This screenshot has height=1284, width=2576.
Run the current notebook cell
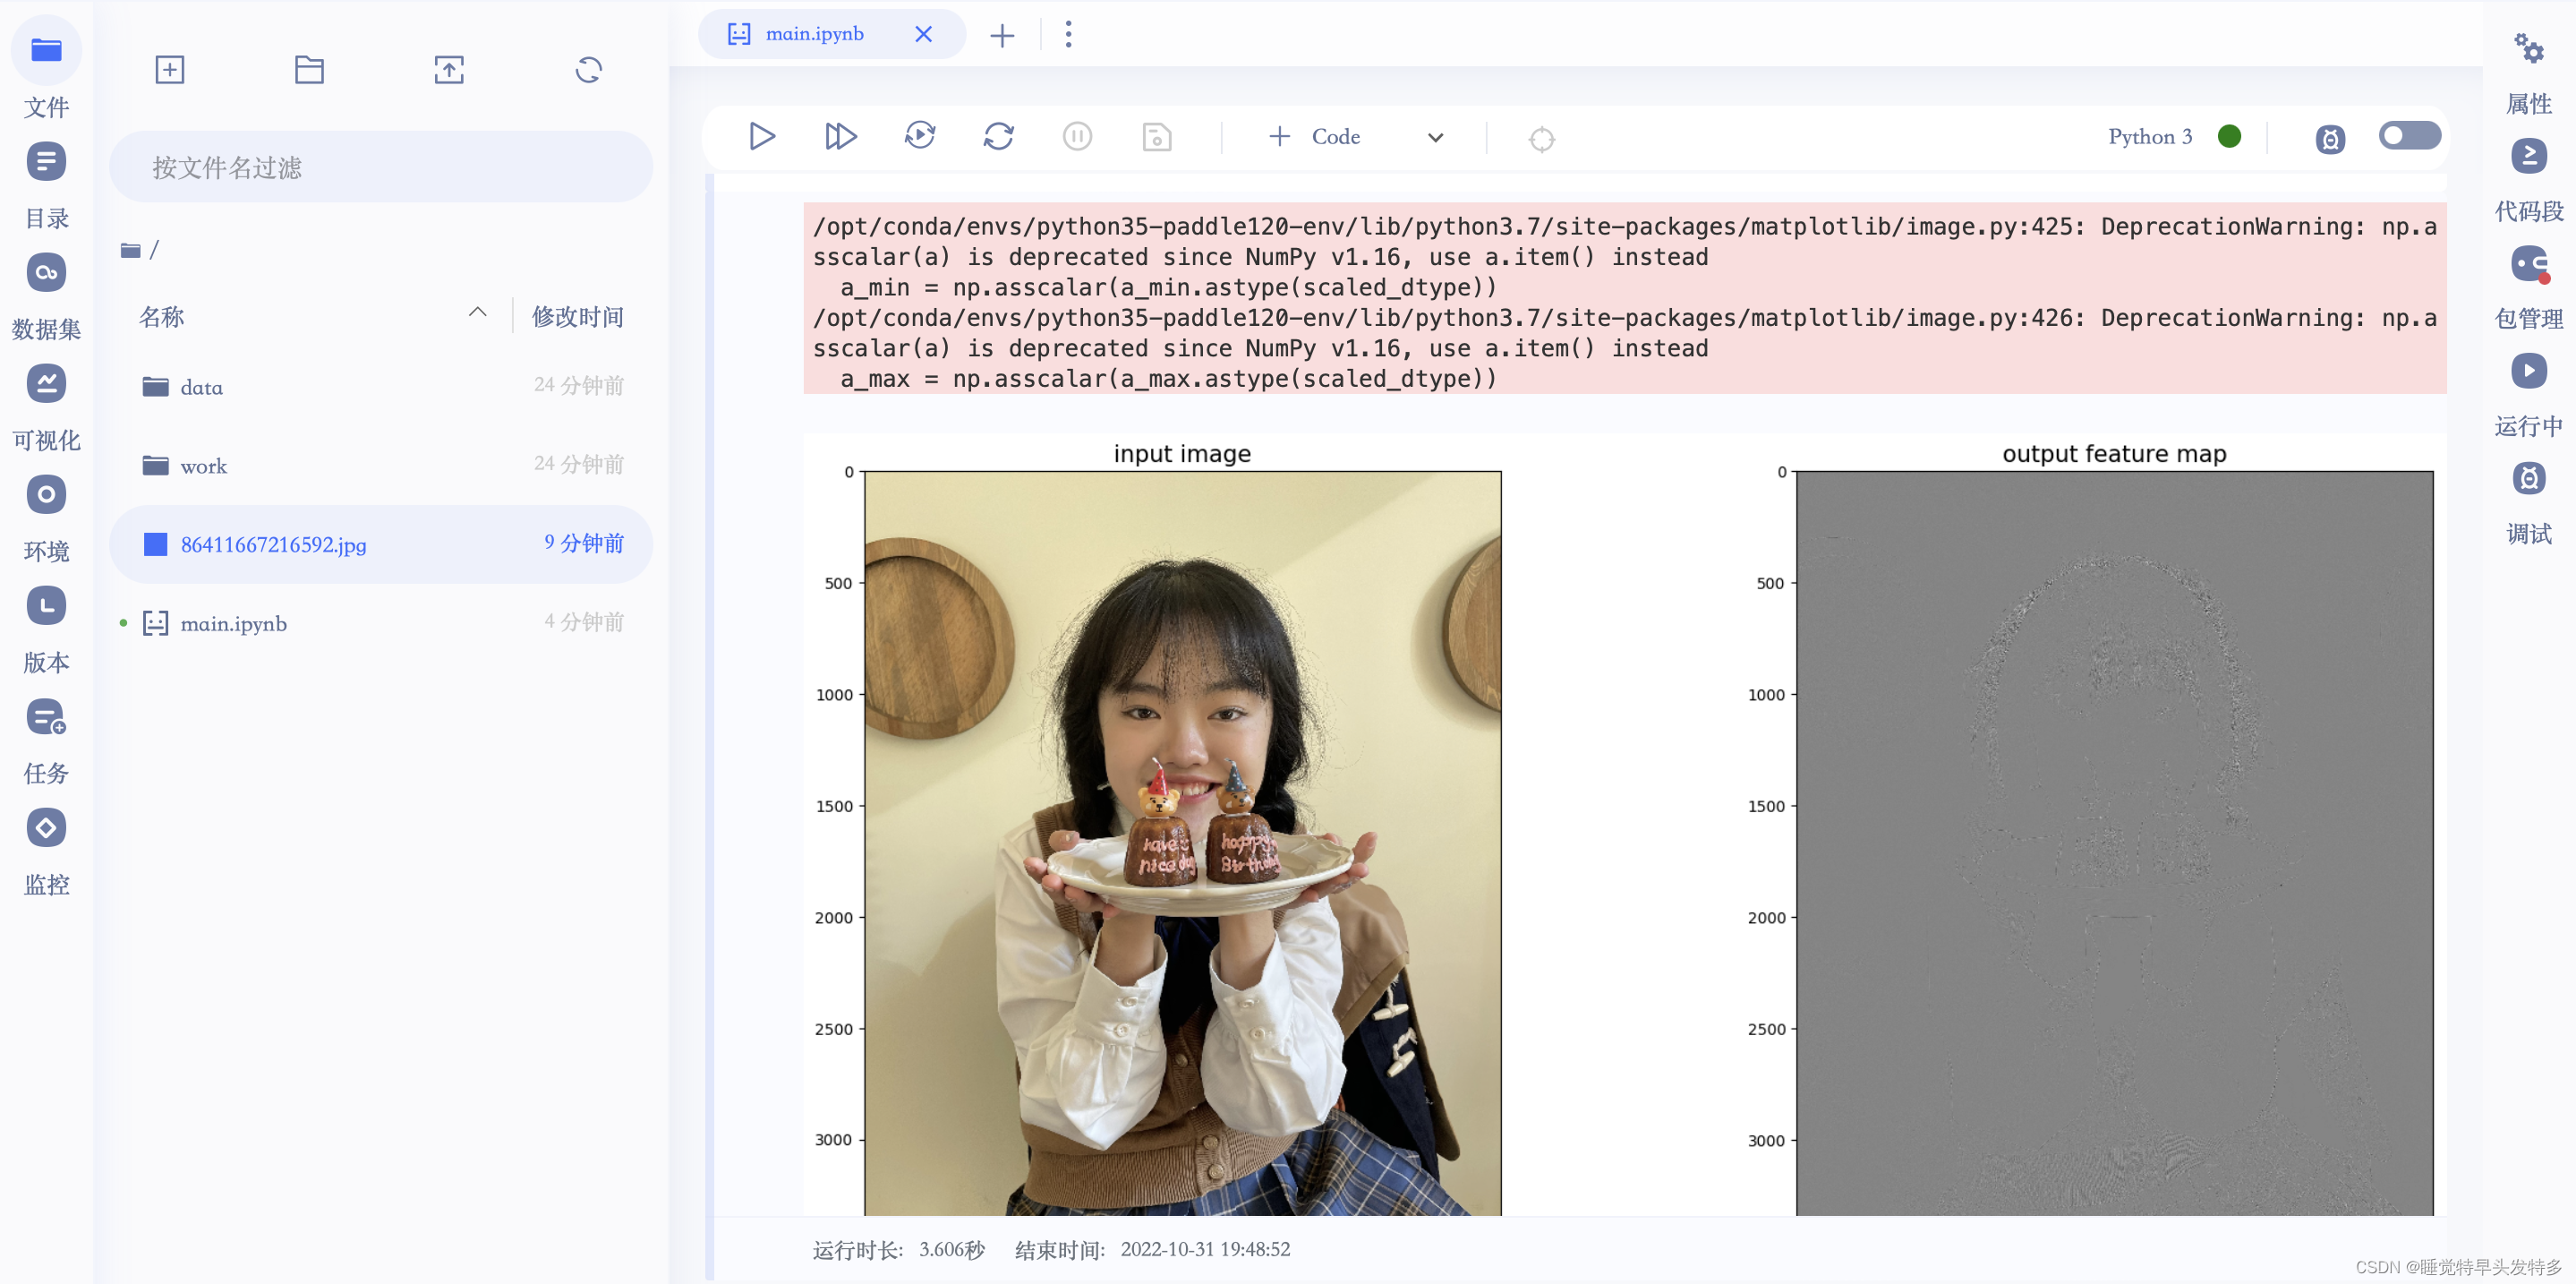761,136
